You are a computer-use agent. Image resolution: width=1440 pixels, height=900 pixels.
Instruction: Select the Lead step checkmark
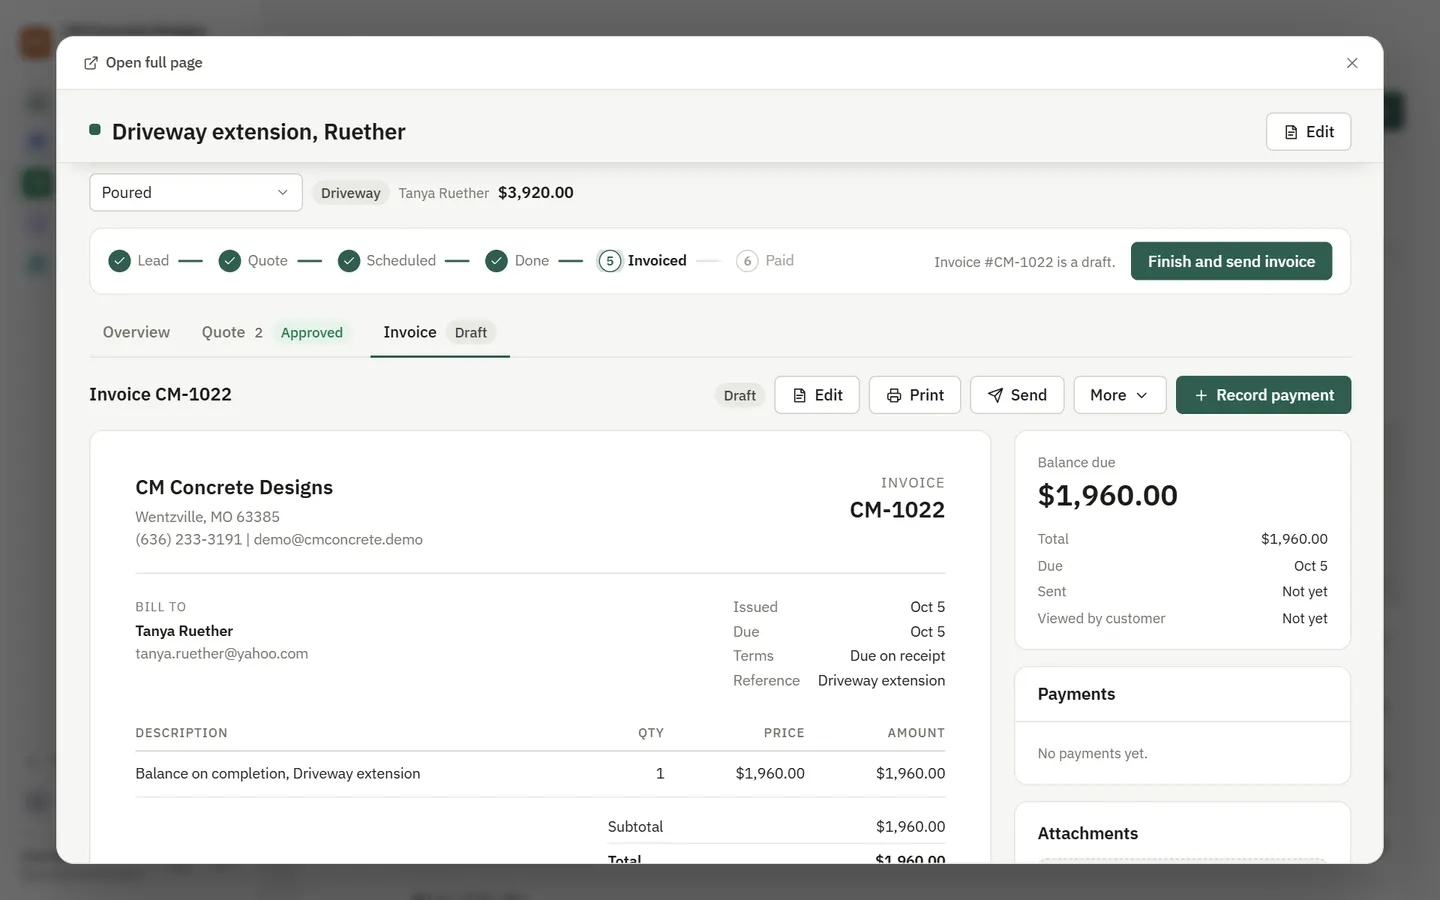click(x=119, y=261)
